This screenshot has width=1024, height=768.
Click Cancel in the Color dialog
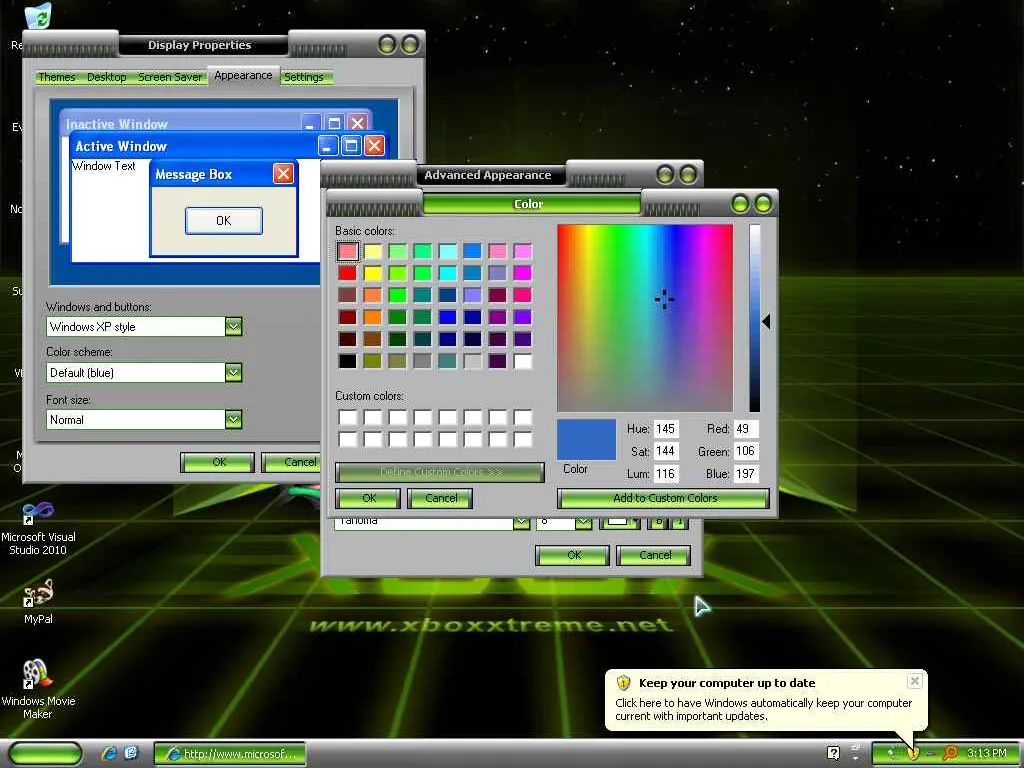[x=440, y=498]
